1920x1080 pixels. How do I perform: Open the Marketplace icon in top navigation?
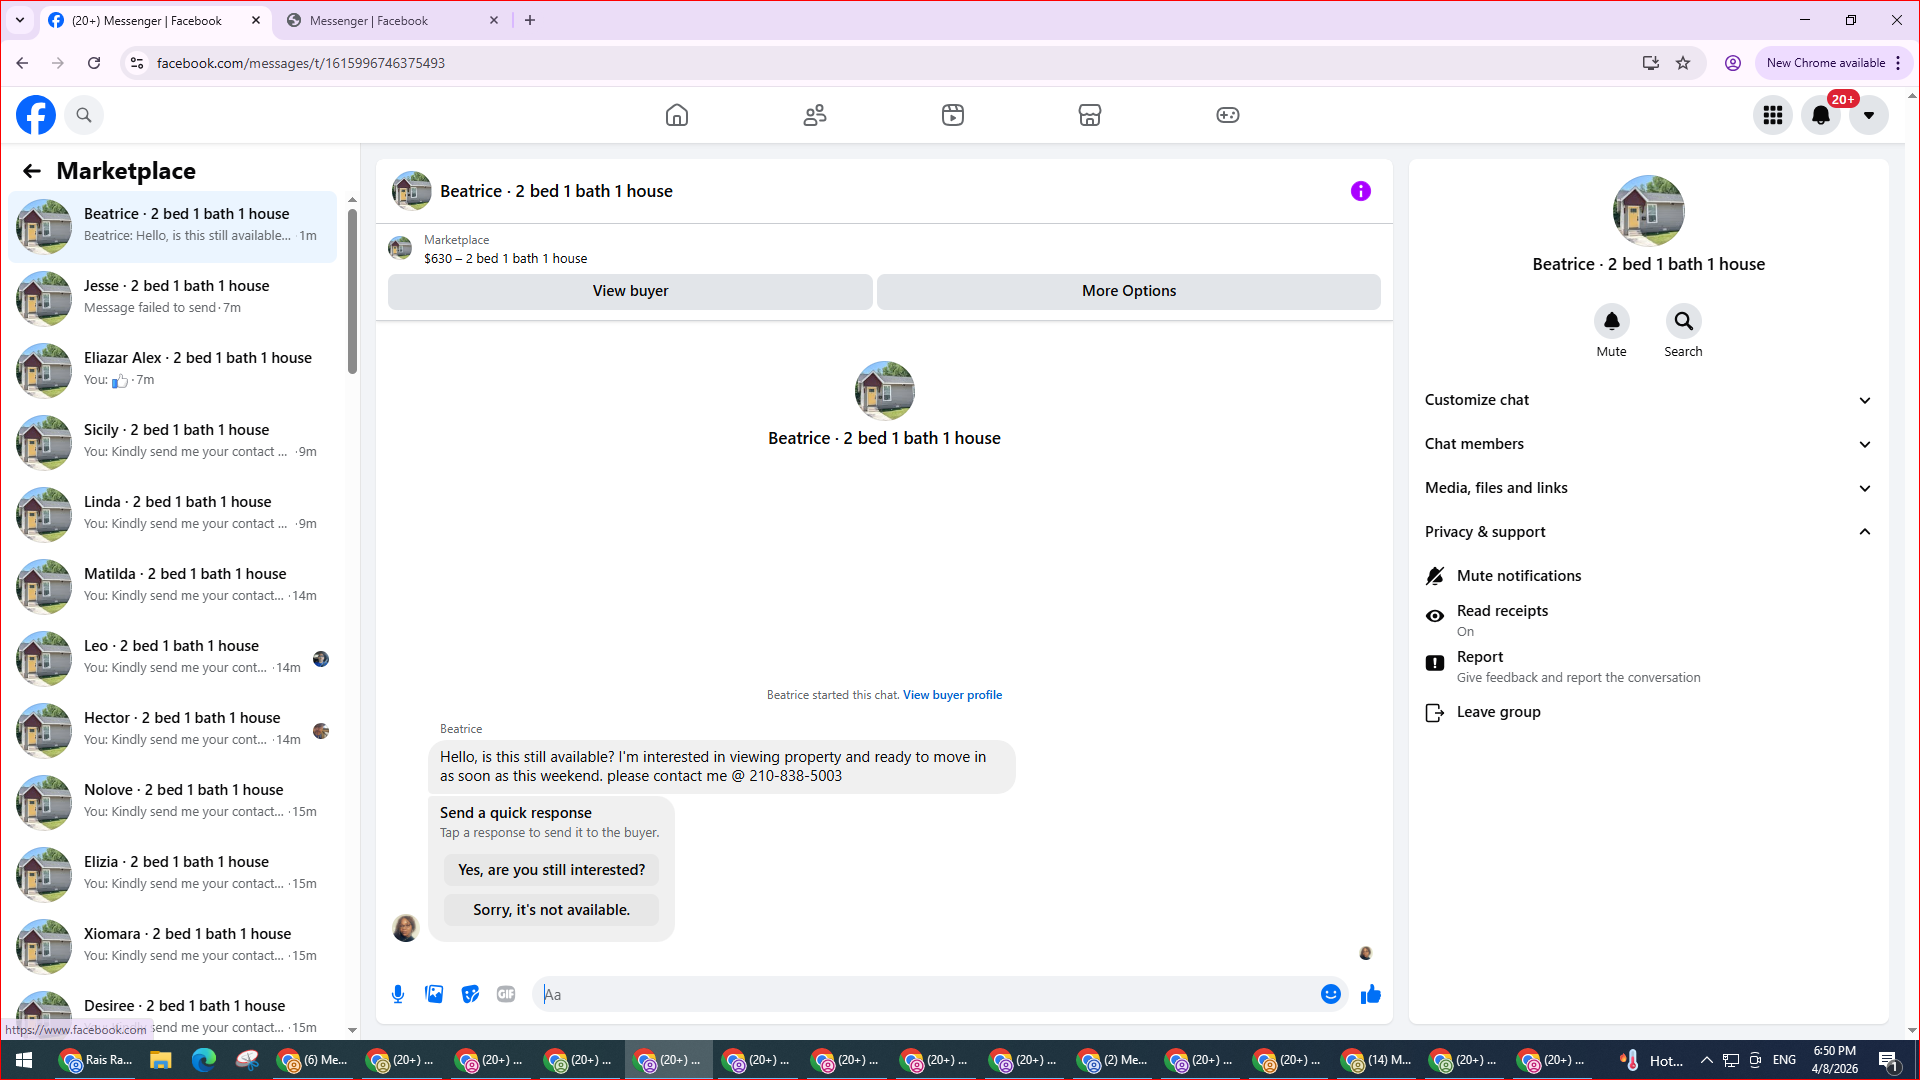(x=1089, y=115)
